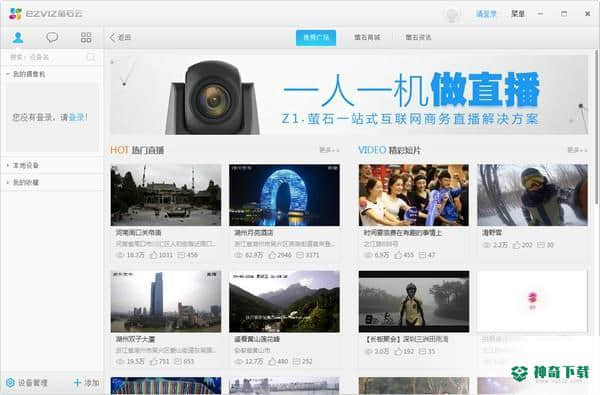Click the 遥看黄山莲花峰 video title
The height and width of the screenshot is (395, 600).
pyautogui.click(x=257, y=339)
